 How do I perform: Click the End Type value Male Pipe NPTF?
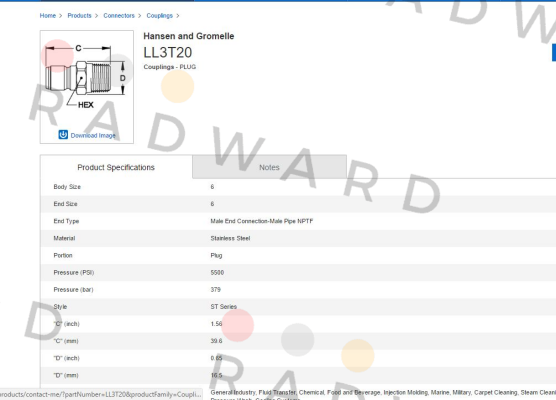pyautogui.click(x=262, y=221)
